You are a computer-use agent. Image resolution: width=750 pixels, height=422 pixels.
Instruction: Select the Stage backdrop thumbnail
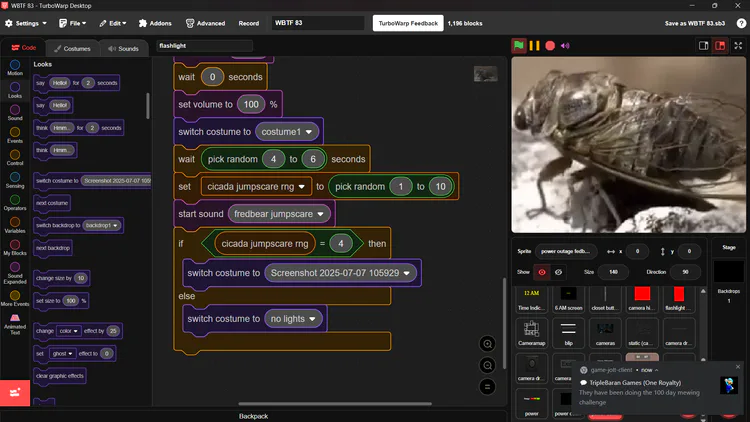(x=728, y=273)
